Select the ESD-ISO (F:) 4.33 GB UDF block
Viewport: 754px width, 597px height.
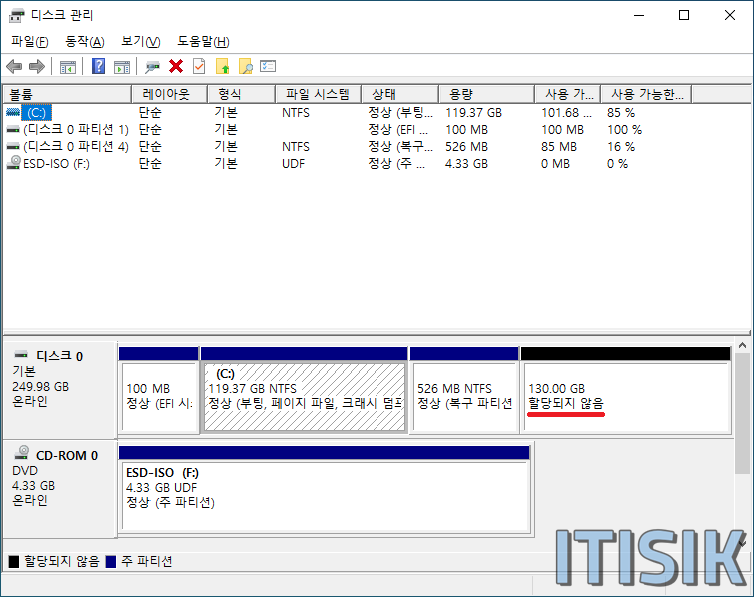[325, 490]
